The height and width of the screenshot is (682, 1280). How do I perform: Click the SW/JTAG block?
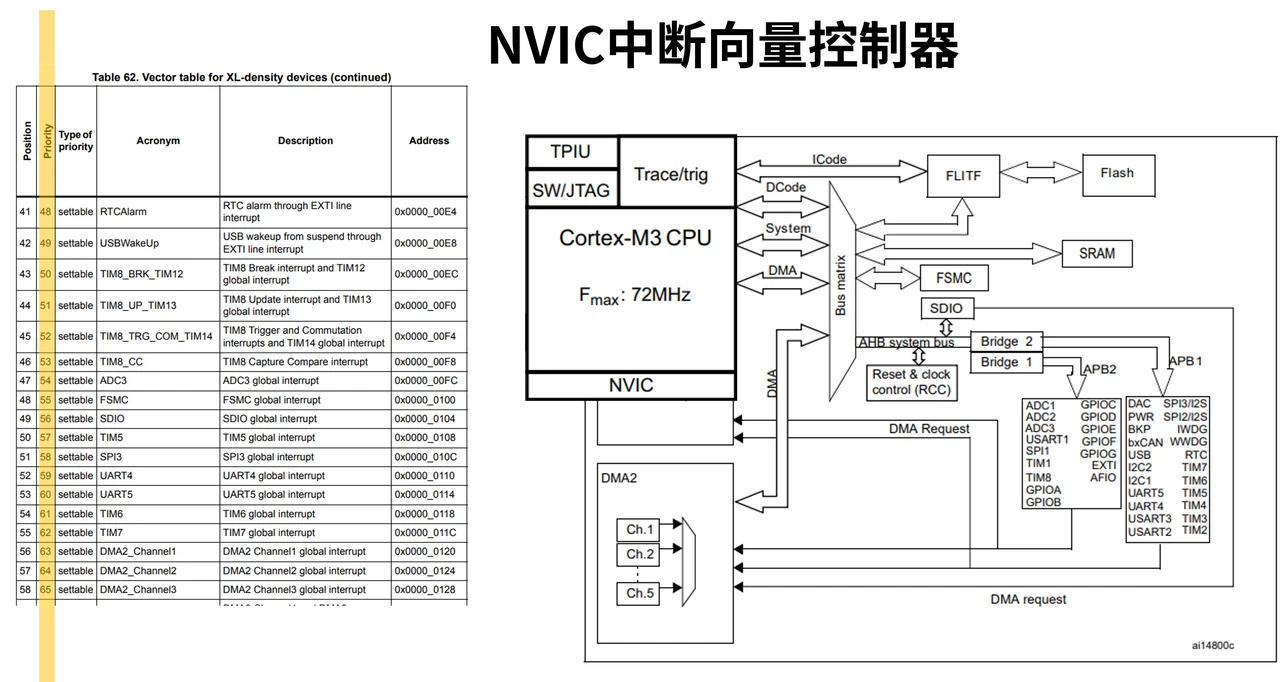click(x=572, y=188)
